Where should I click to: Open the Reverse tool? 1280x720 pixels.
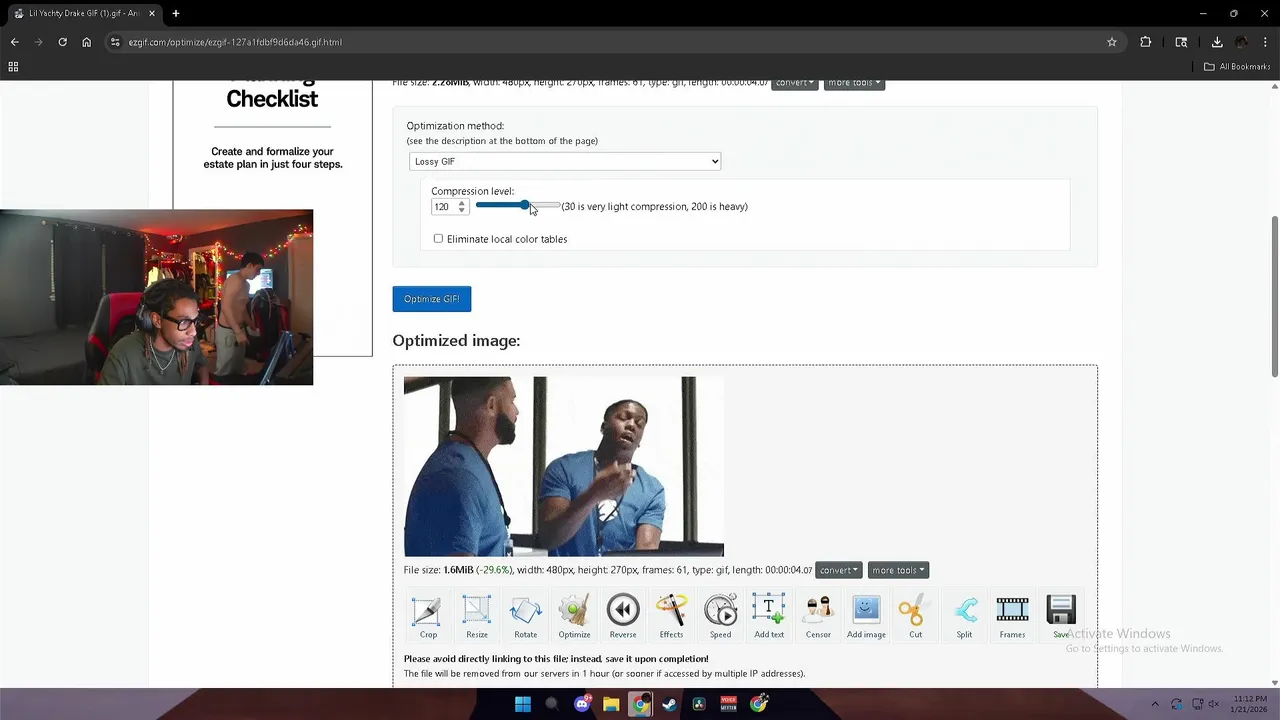[623, 616]
